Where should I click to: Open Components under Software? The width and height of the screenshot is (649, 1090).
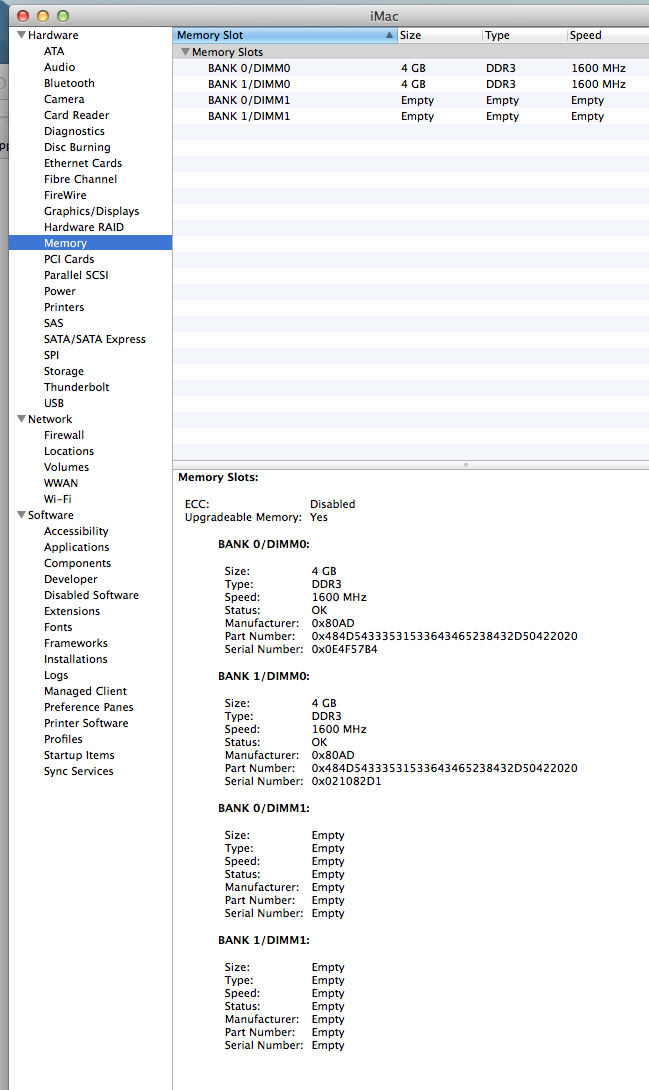point(77,562)
